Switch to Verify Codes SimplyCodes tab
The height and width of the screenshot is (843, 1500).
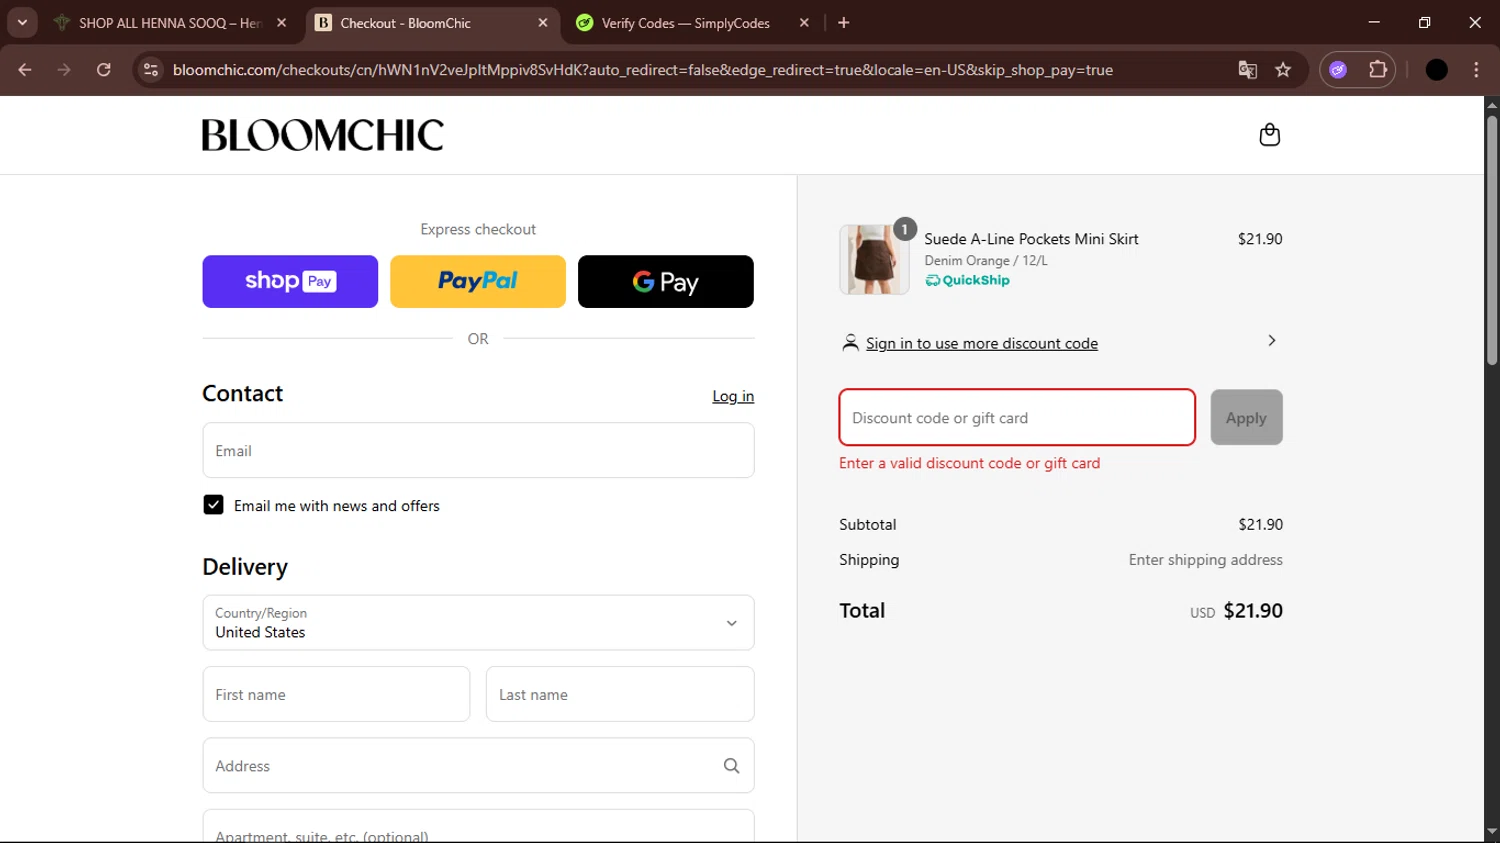tap(685, 23)
